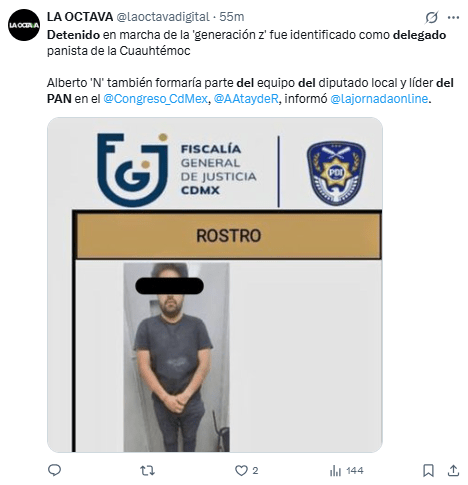The image size is (468, 485).
Task: Click the @laoctavadigital handle
Action: point(163,17)
